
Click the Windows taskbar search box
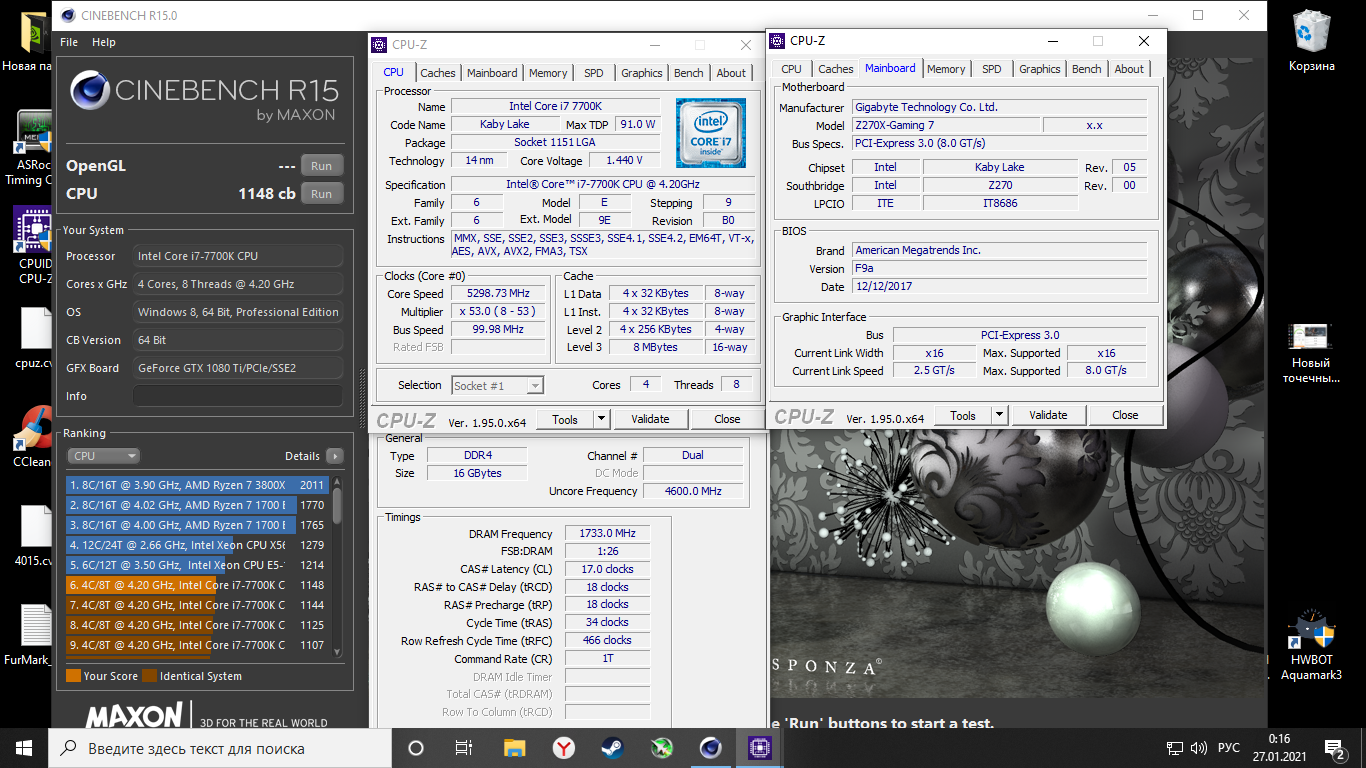pyautogui.click(x=221, y=748)
